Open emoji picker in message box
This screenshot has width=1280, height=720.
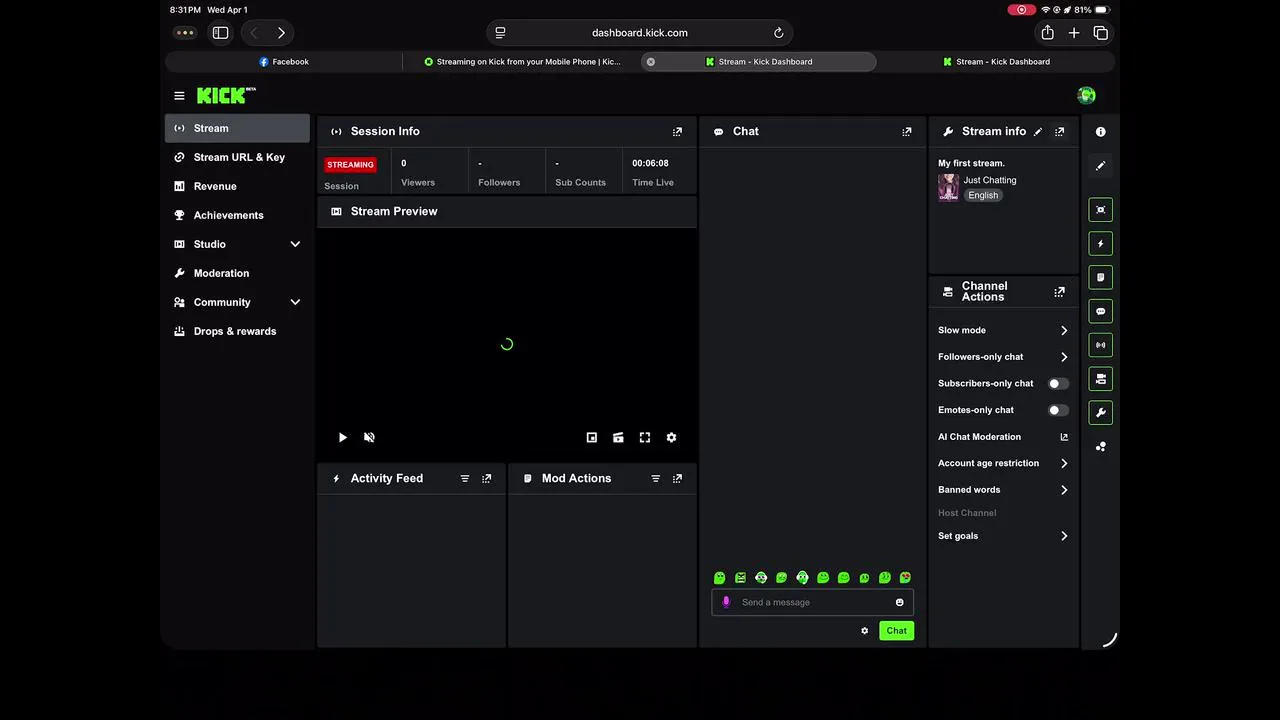pyautogui.click(x=900, y=602)
